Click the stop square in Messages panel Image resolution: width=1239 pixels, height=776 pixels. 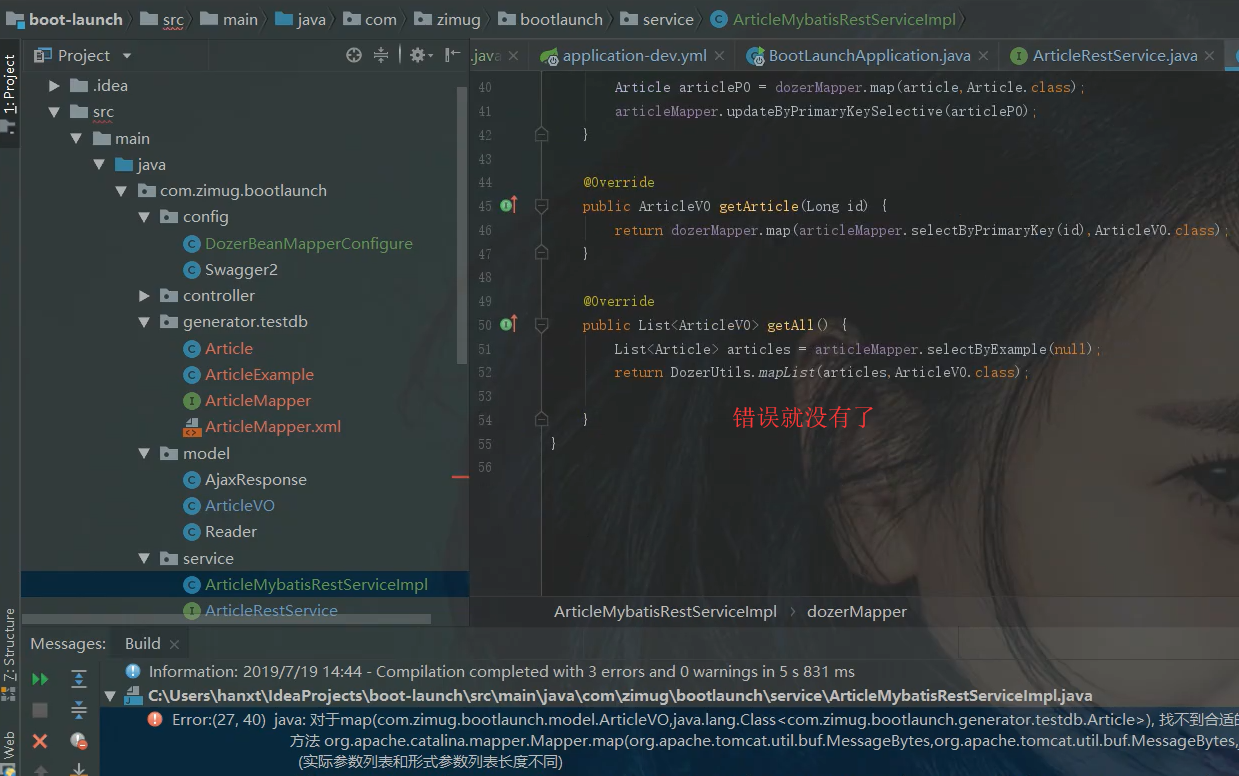point(40,710)
